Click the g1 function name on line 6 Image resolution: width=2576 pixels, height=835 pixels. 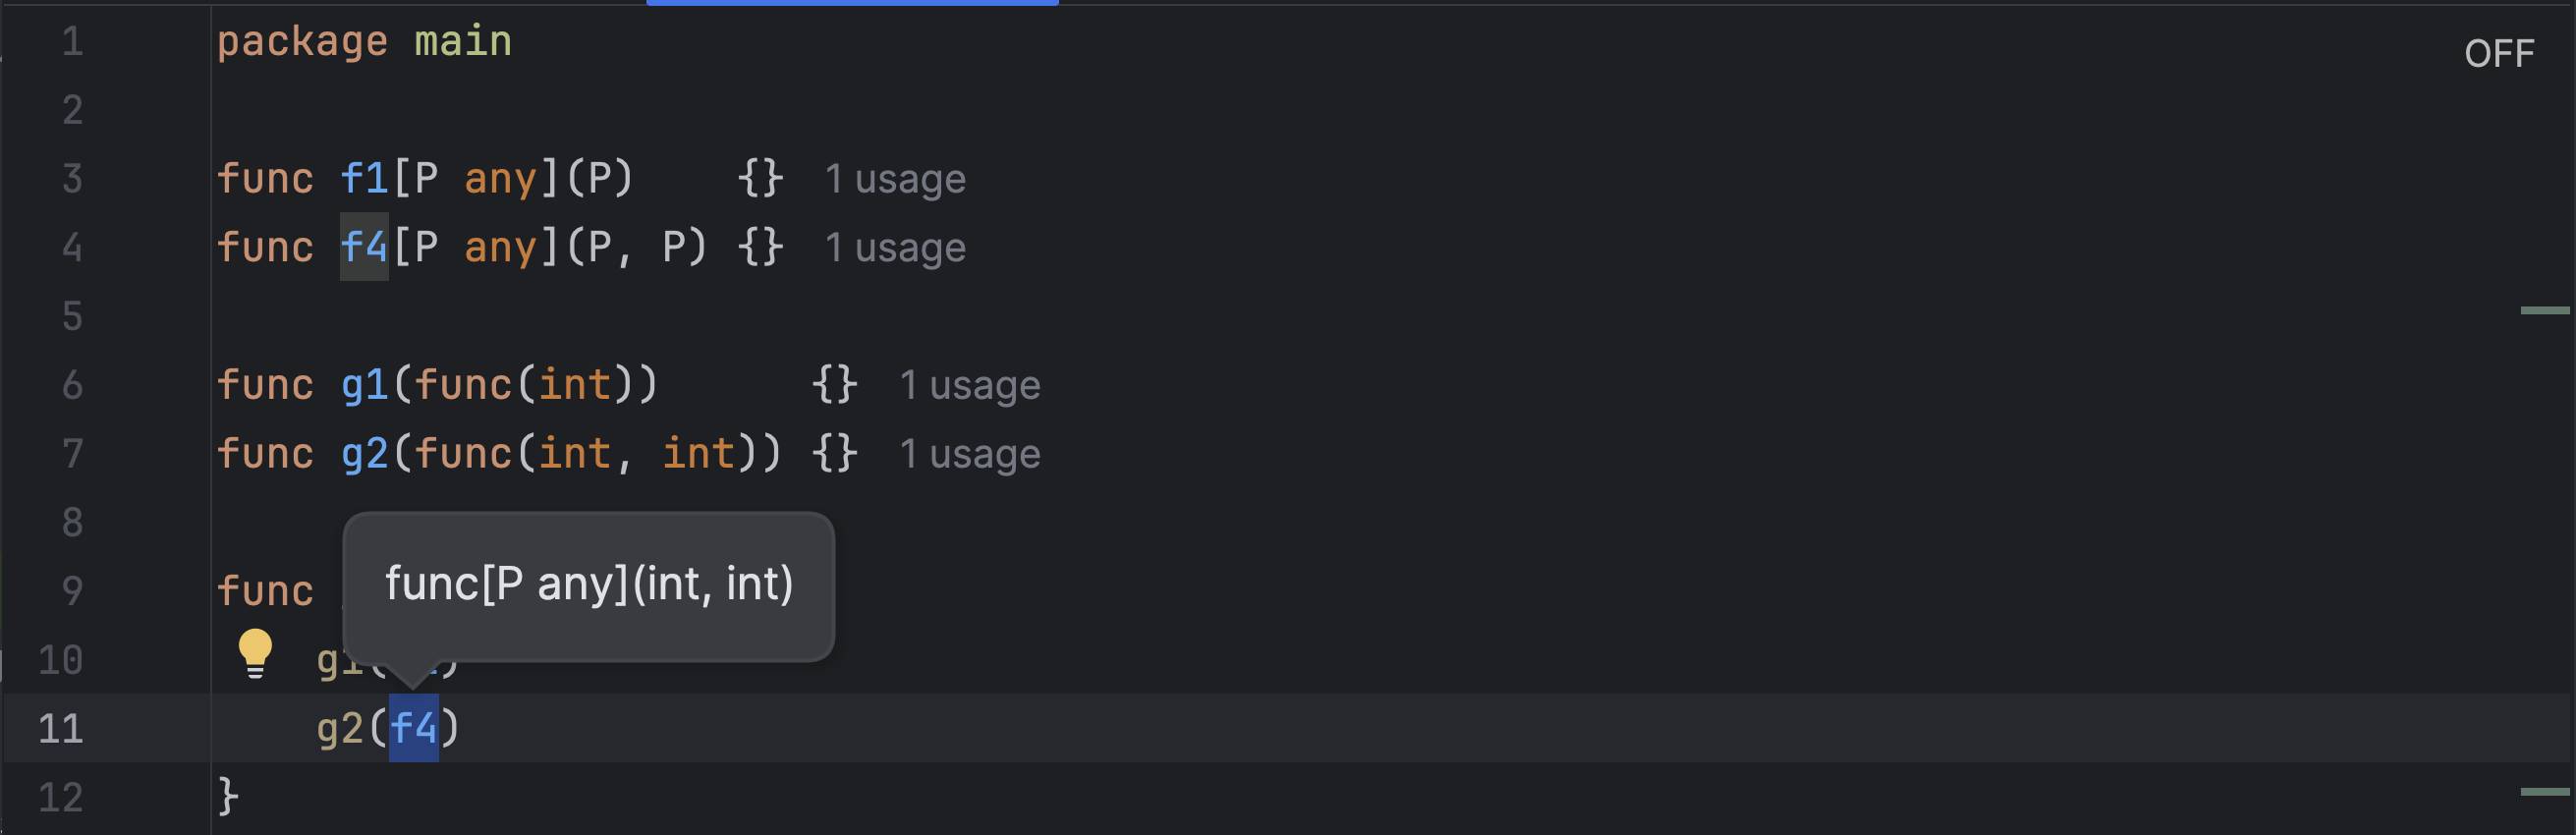click(364, 385)
